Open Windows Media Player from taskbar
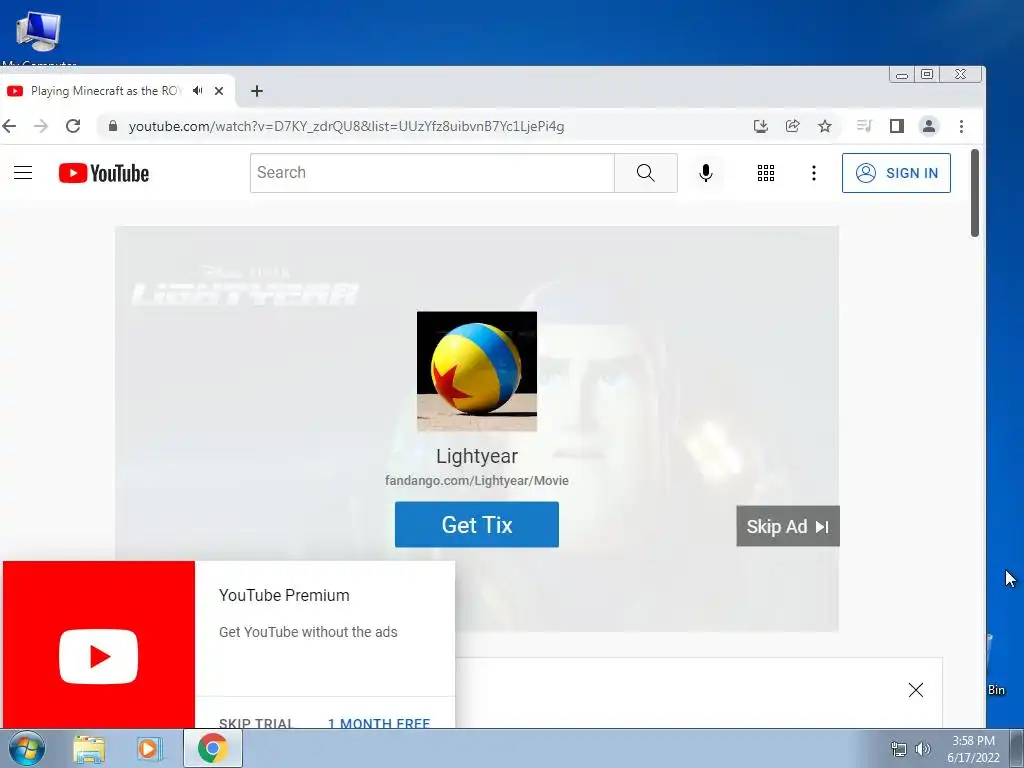 (x=149, y=749)
